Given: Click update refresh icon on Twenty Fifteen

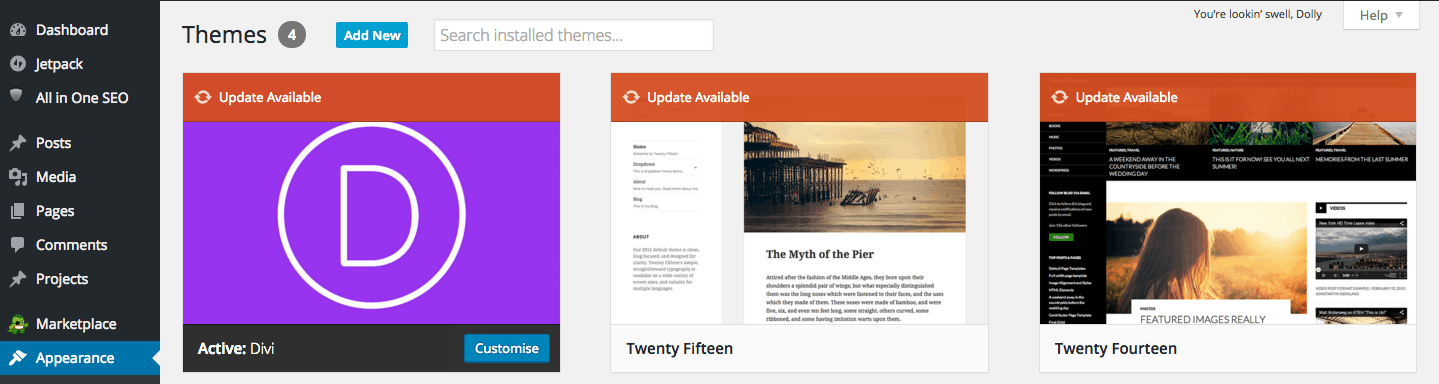Looking at the screenshot, I should (631, 97).
